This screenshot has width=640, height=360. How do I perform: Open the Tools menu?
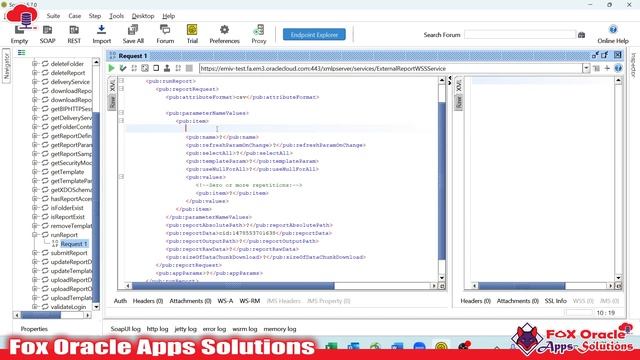[116, 16]
